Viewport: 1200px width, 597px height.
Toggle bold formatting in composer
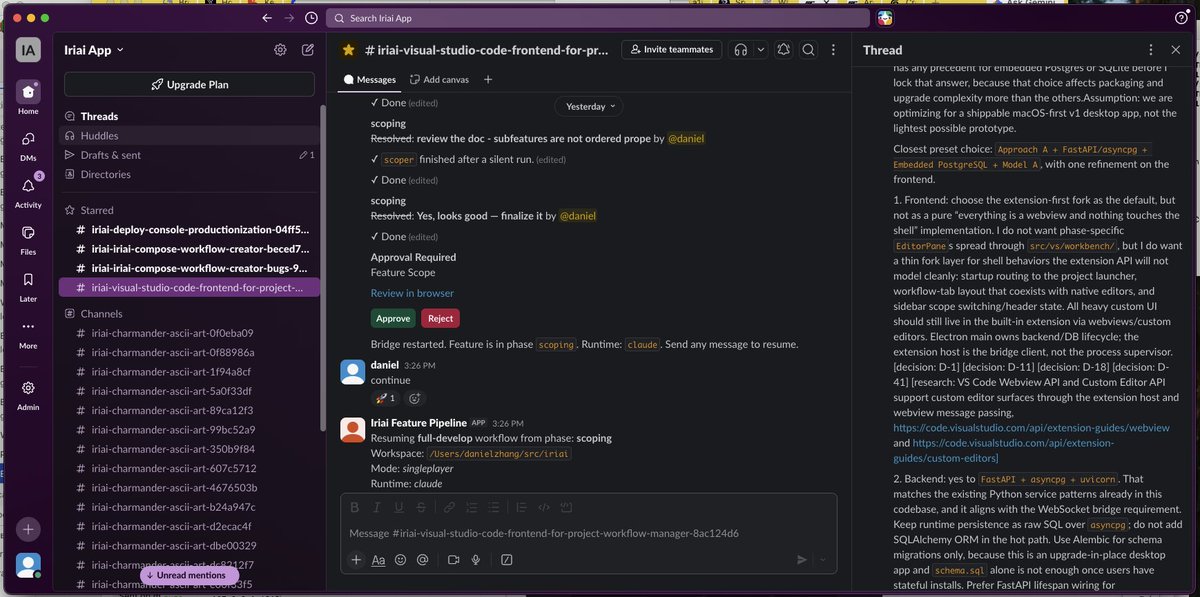(x=354, y=507)
